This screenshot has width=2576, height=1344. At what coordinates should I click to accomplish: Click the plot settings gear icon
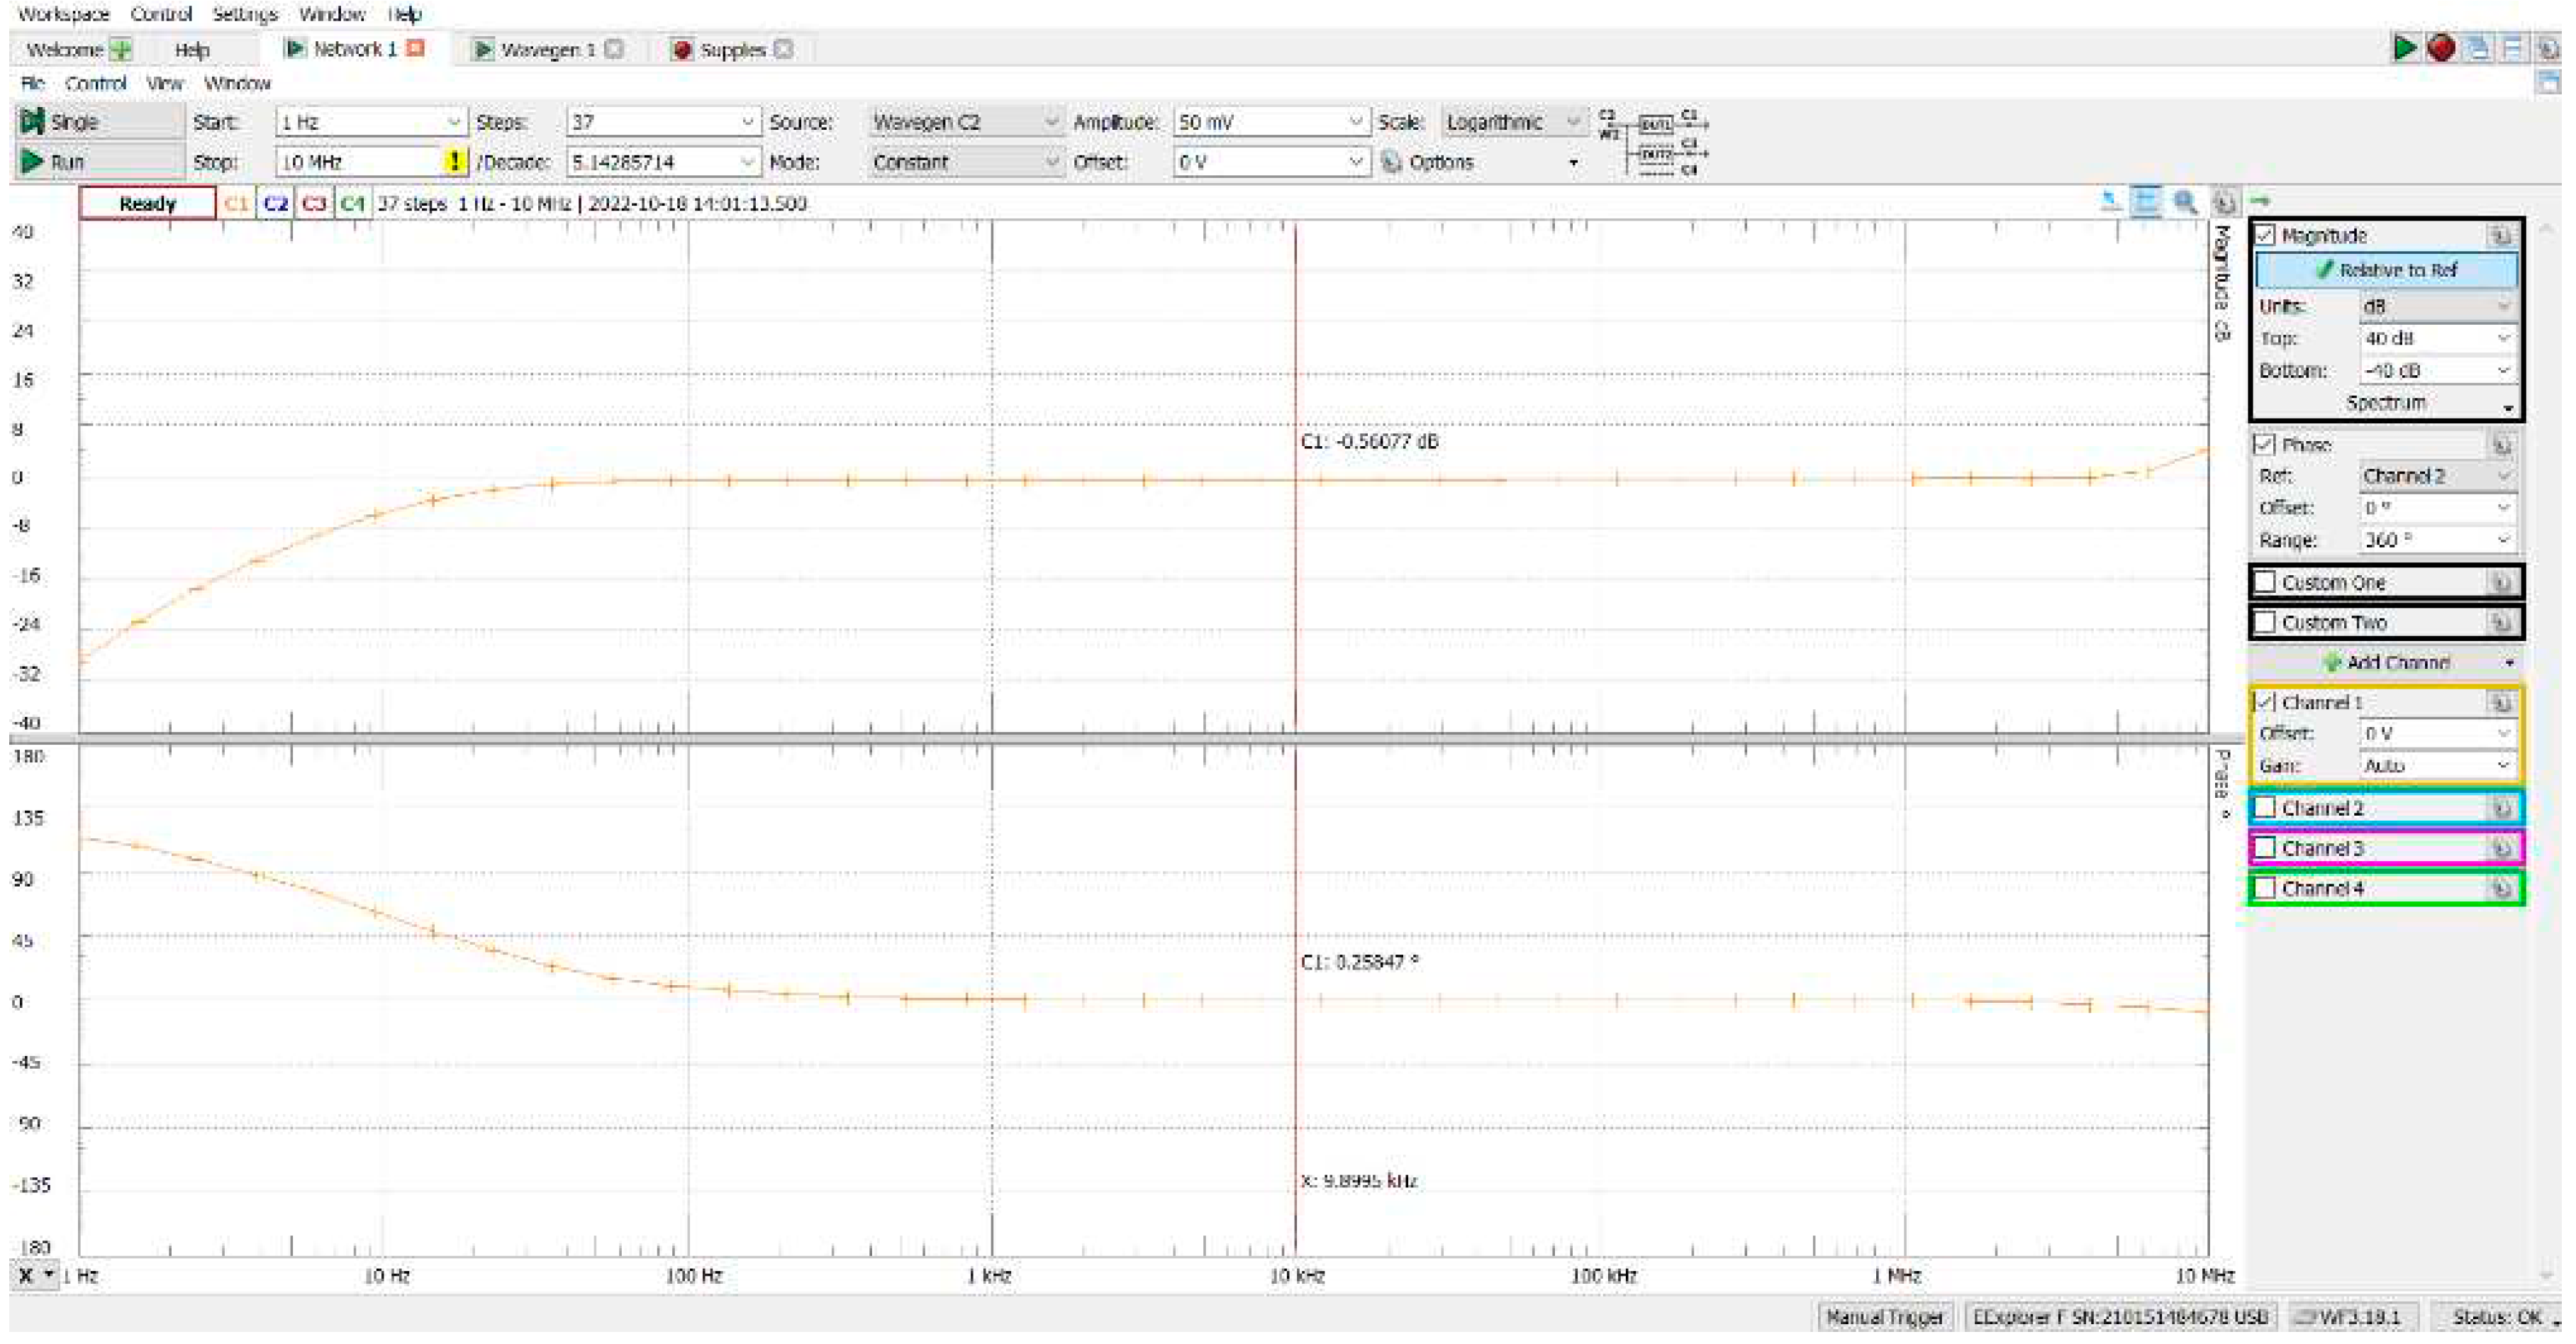click(2224, 203)
